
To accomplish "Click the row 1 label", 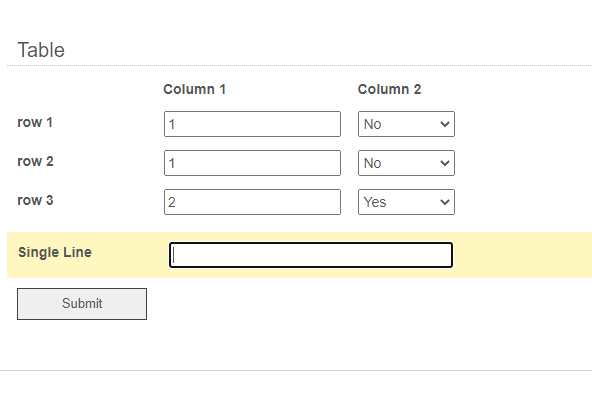I will point(35,122).
